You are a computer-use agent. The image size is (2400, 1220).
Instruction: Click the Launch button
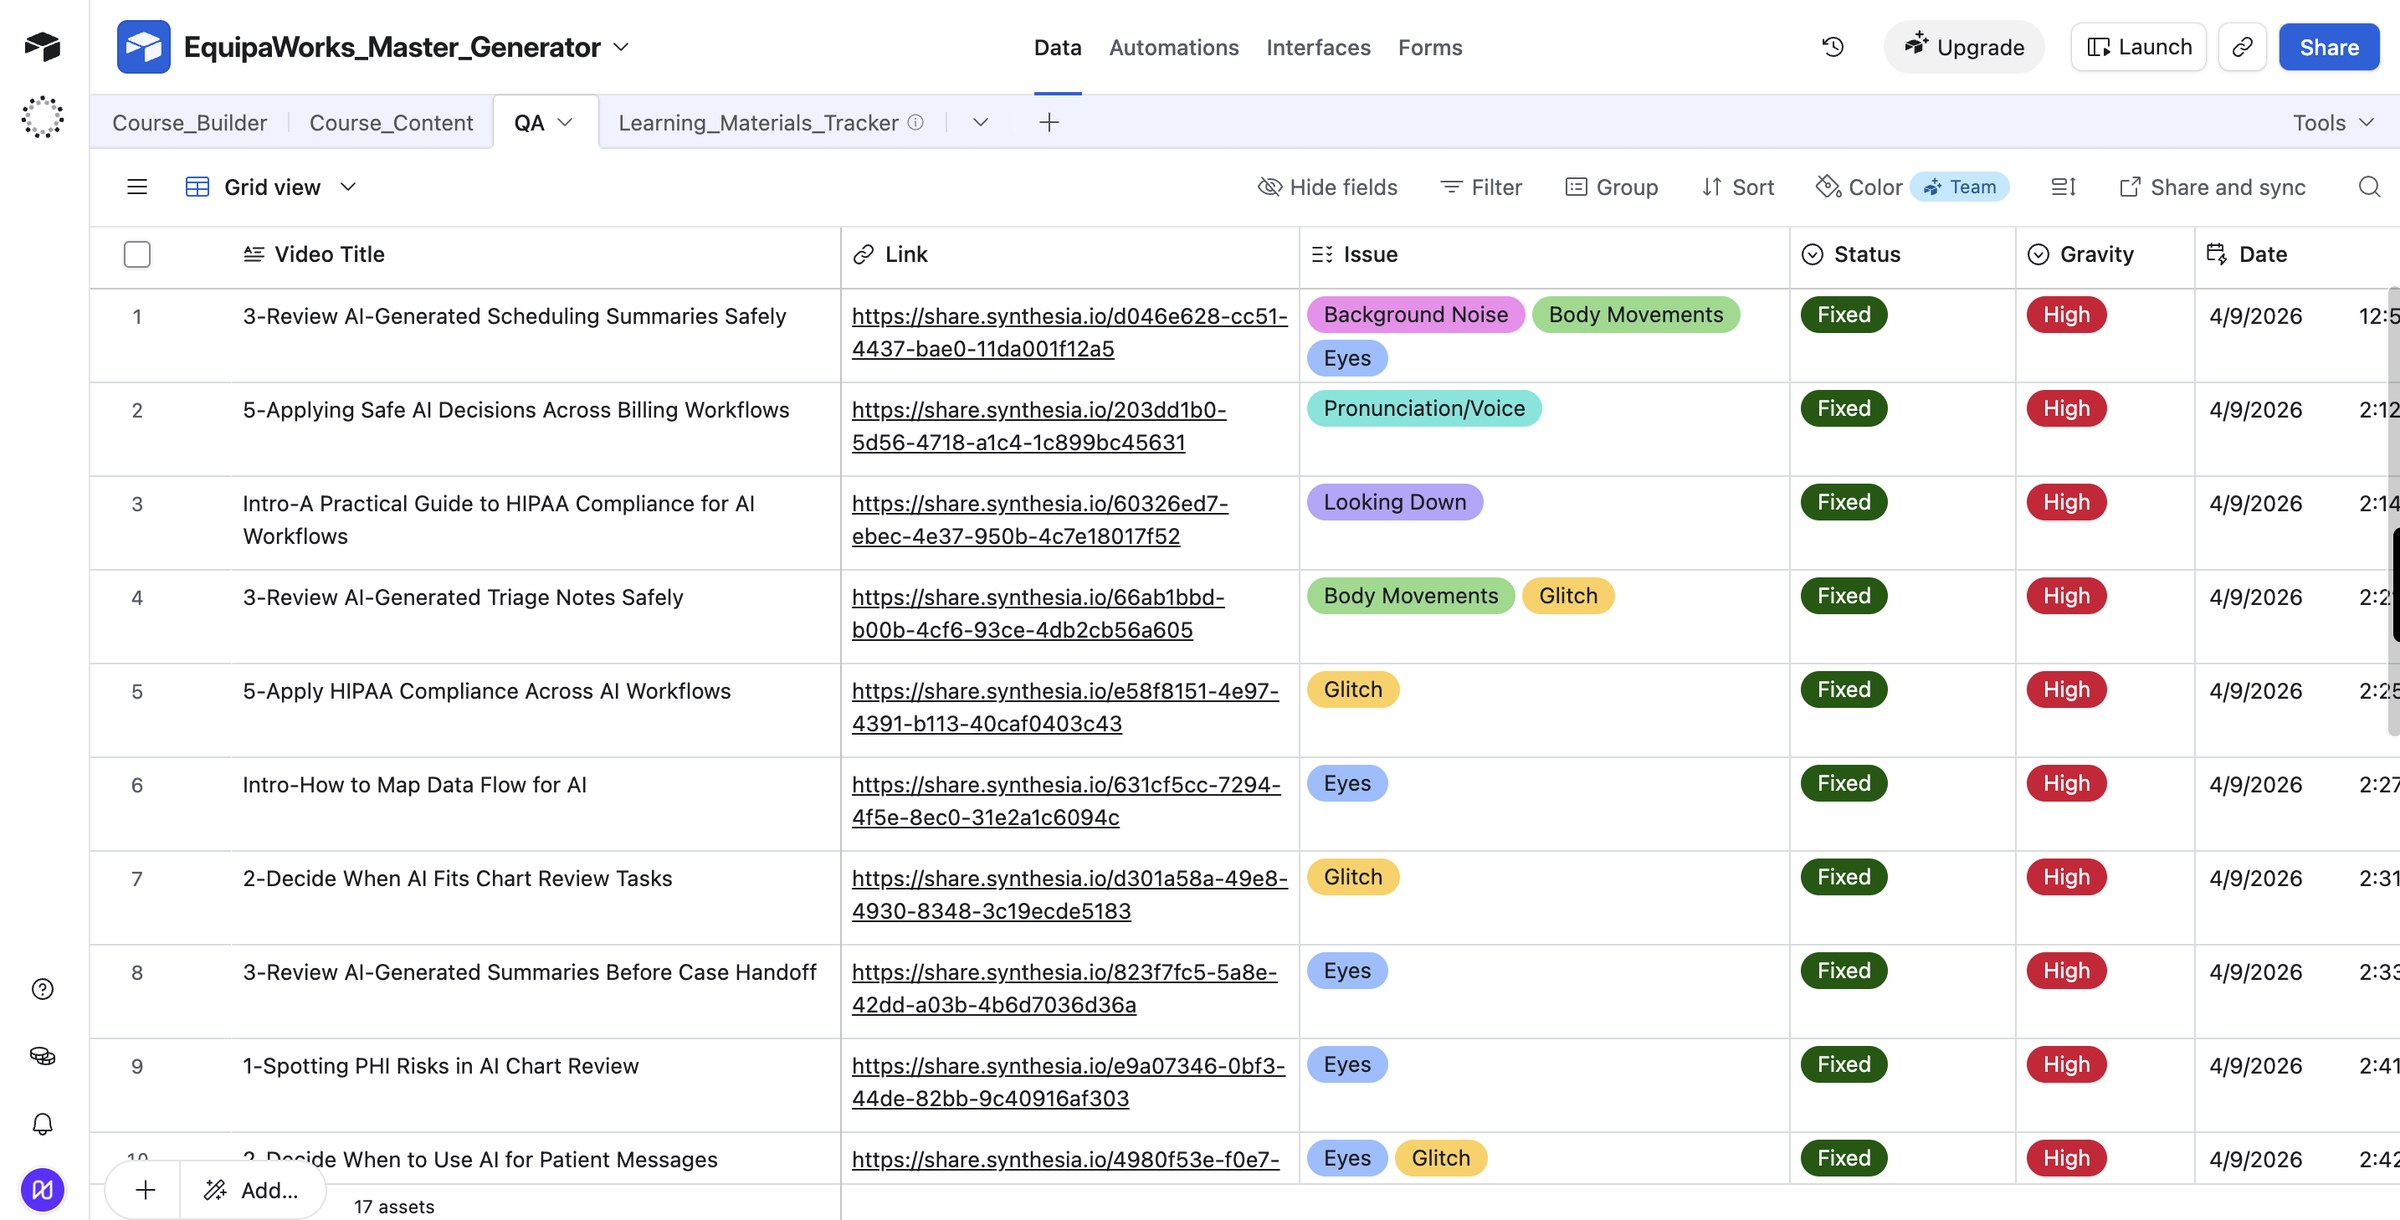(2139, 47)
